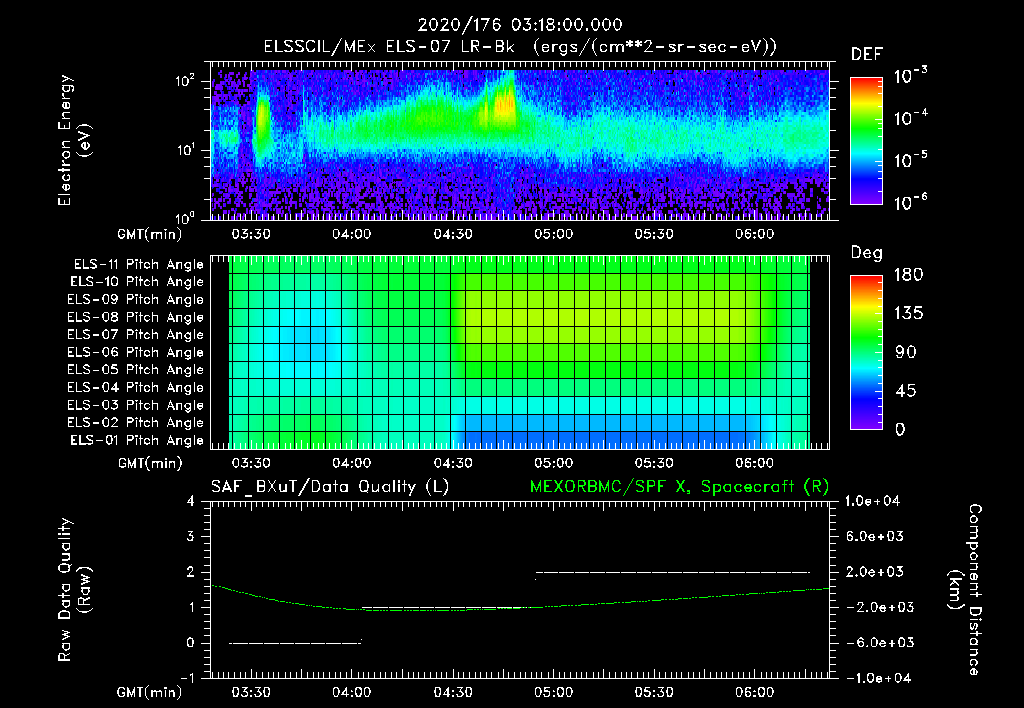Click the data quality line segment at value 0

click(295, 643)
